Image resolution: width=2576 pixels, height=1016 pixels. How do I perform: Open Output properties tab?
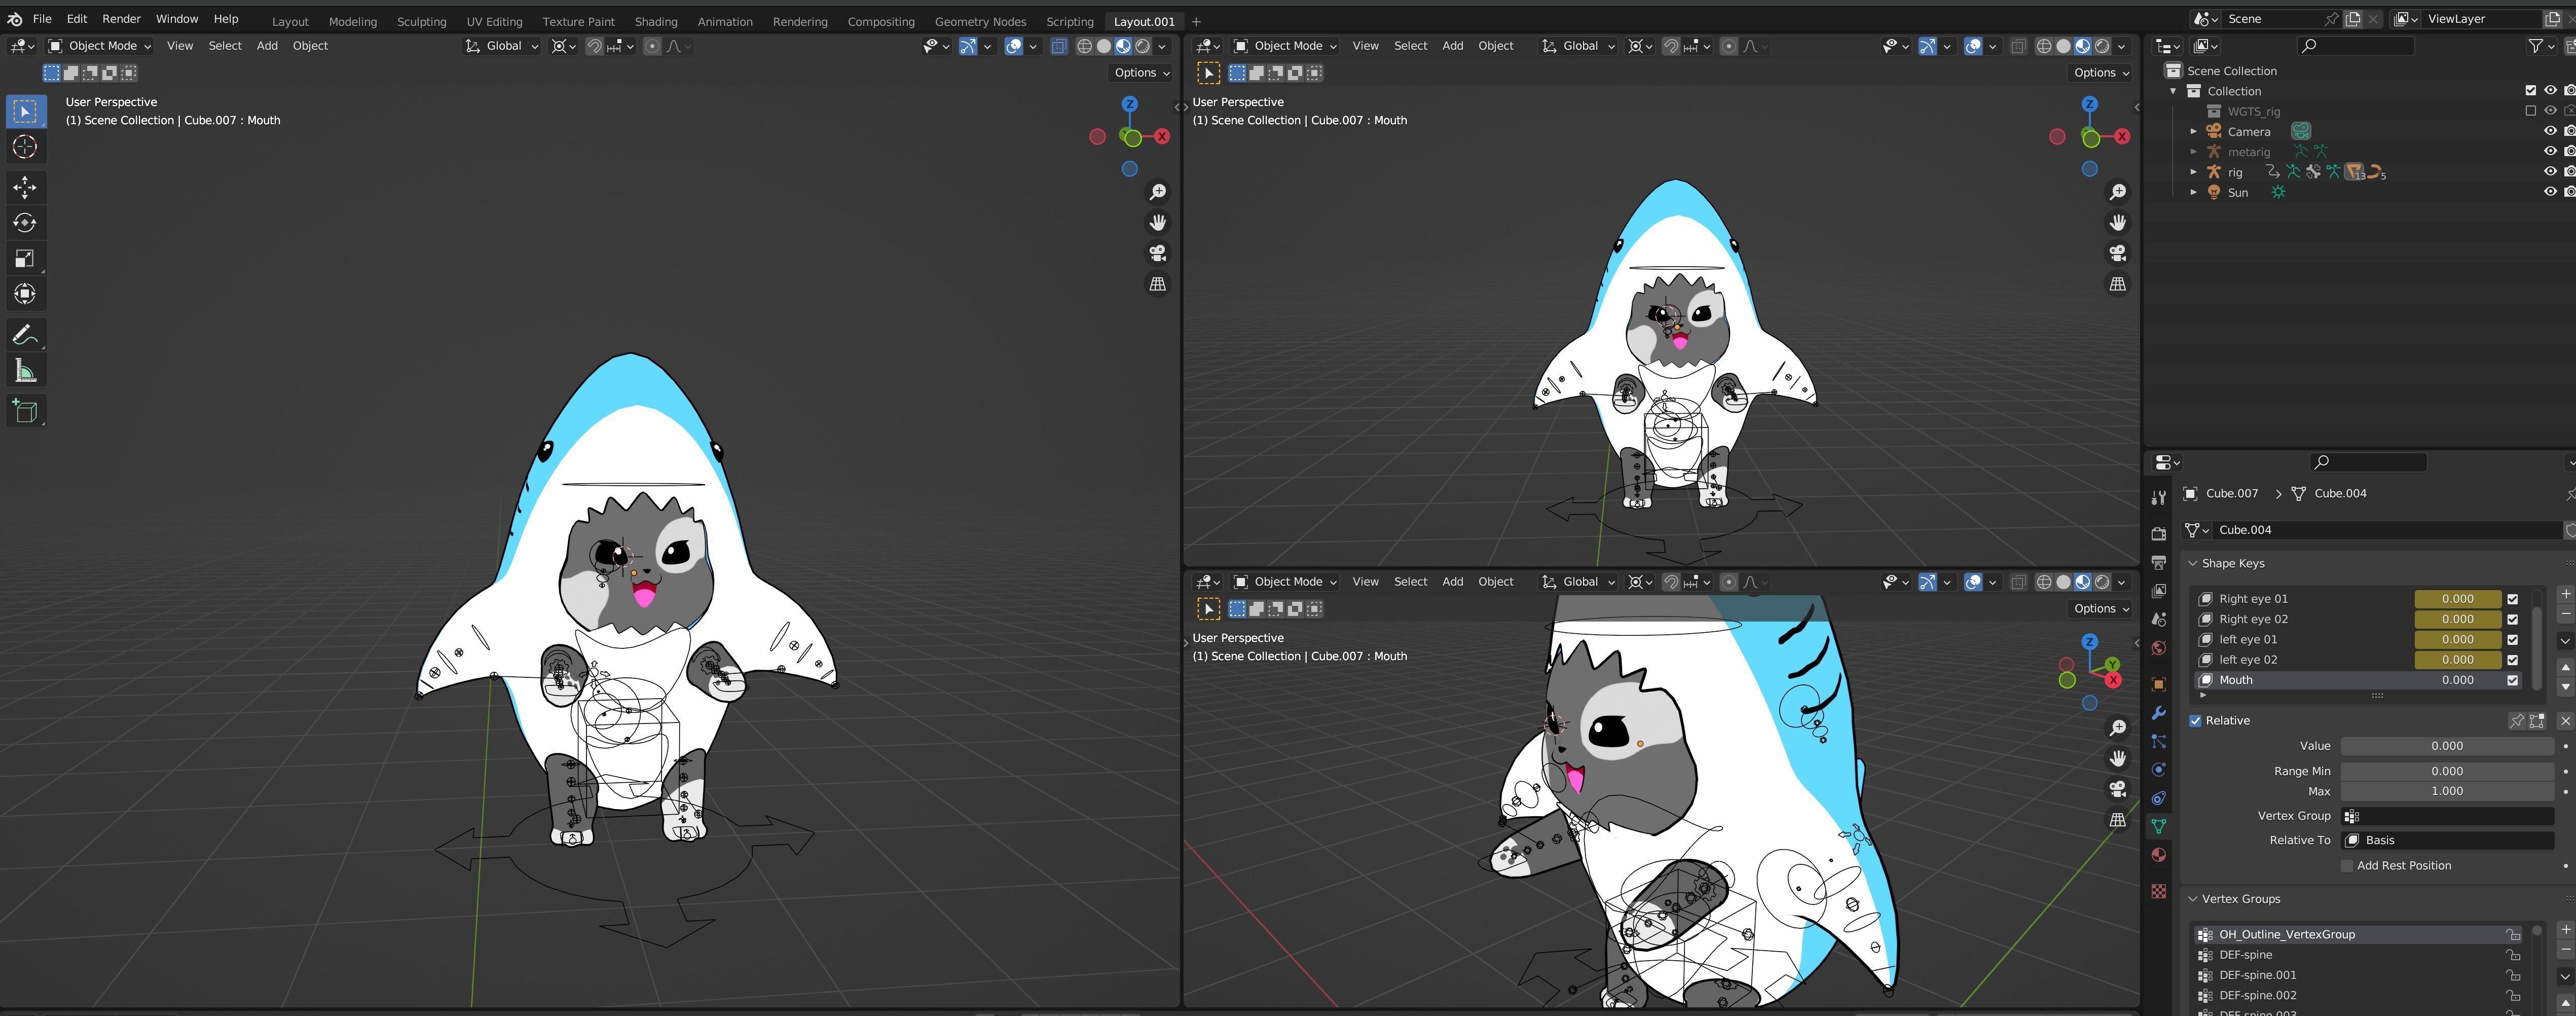(x=2158, y=563)
